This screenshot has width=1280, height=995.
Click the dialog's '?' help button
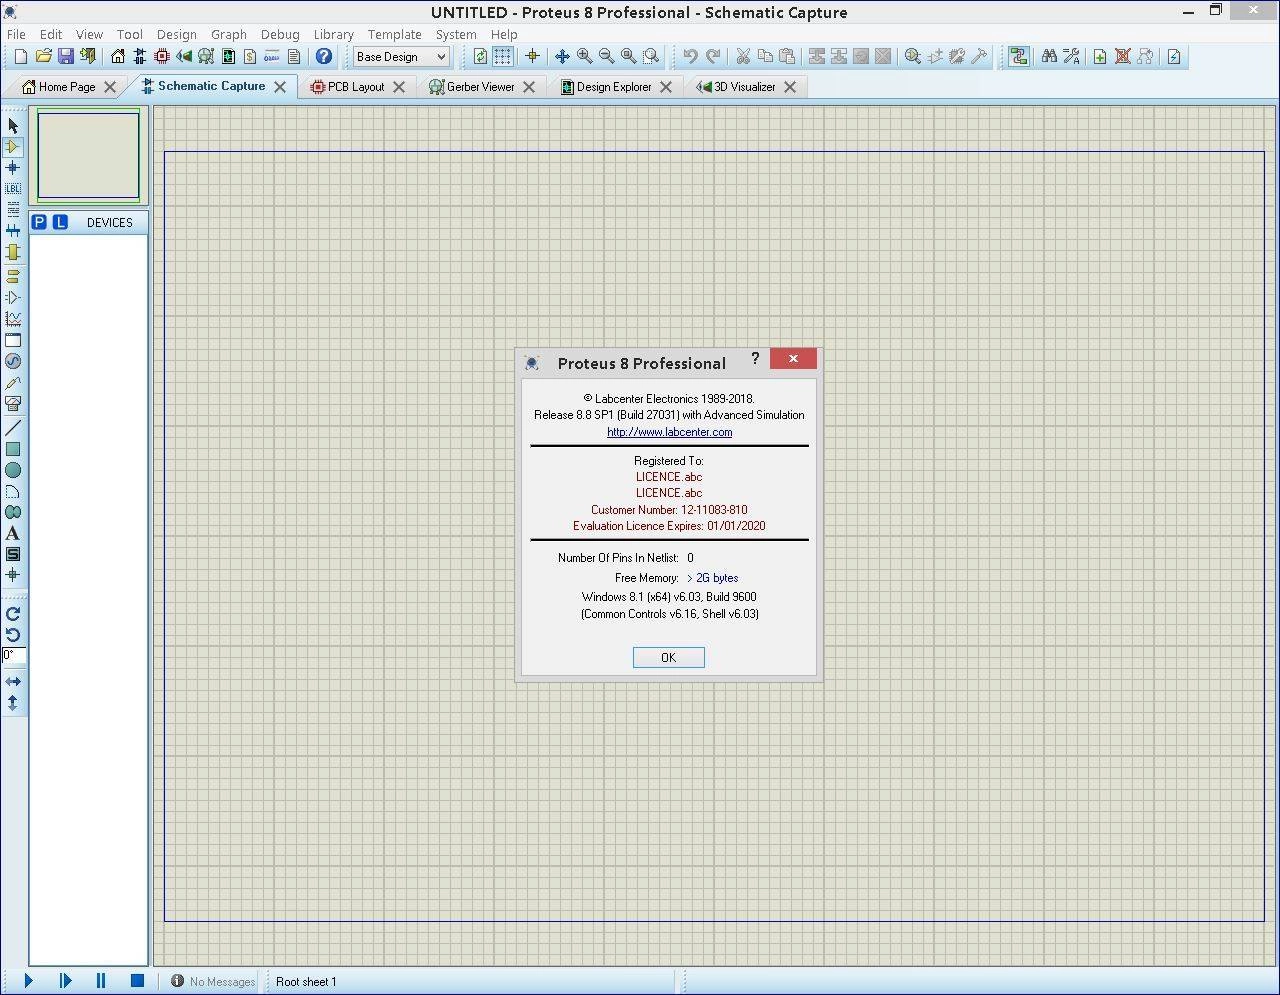tap(755, 358)
